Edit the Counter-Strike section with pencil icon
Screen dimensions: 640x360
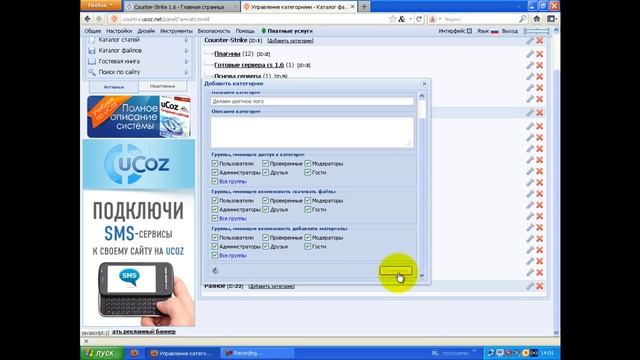[x=530, y=40]
